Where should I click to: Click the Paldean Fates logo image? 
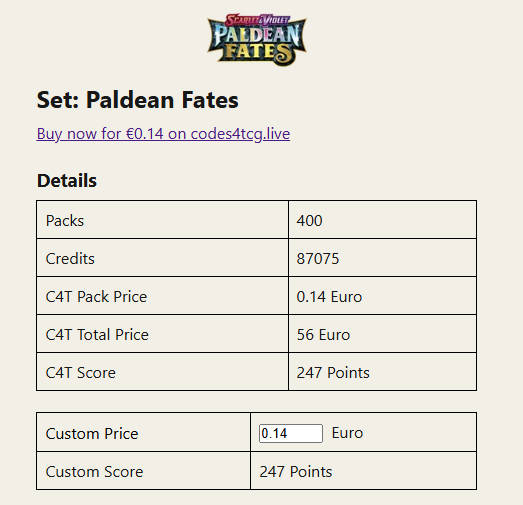pyautogui.click(x=257, y=40)
